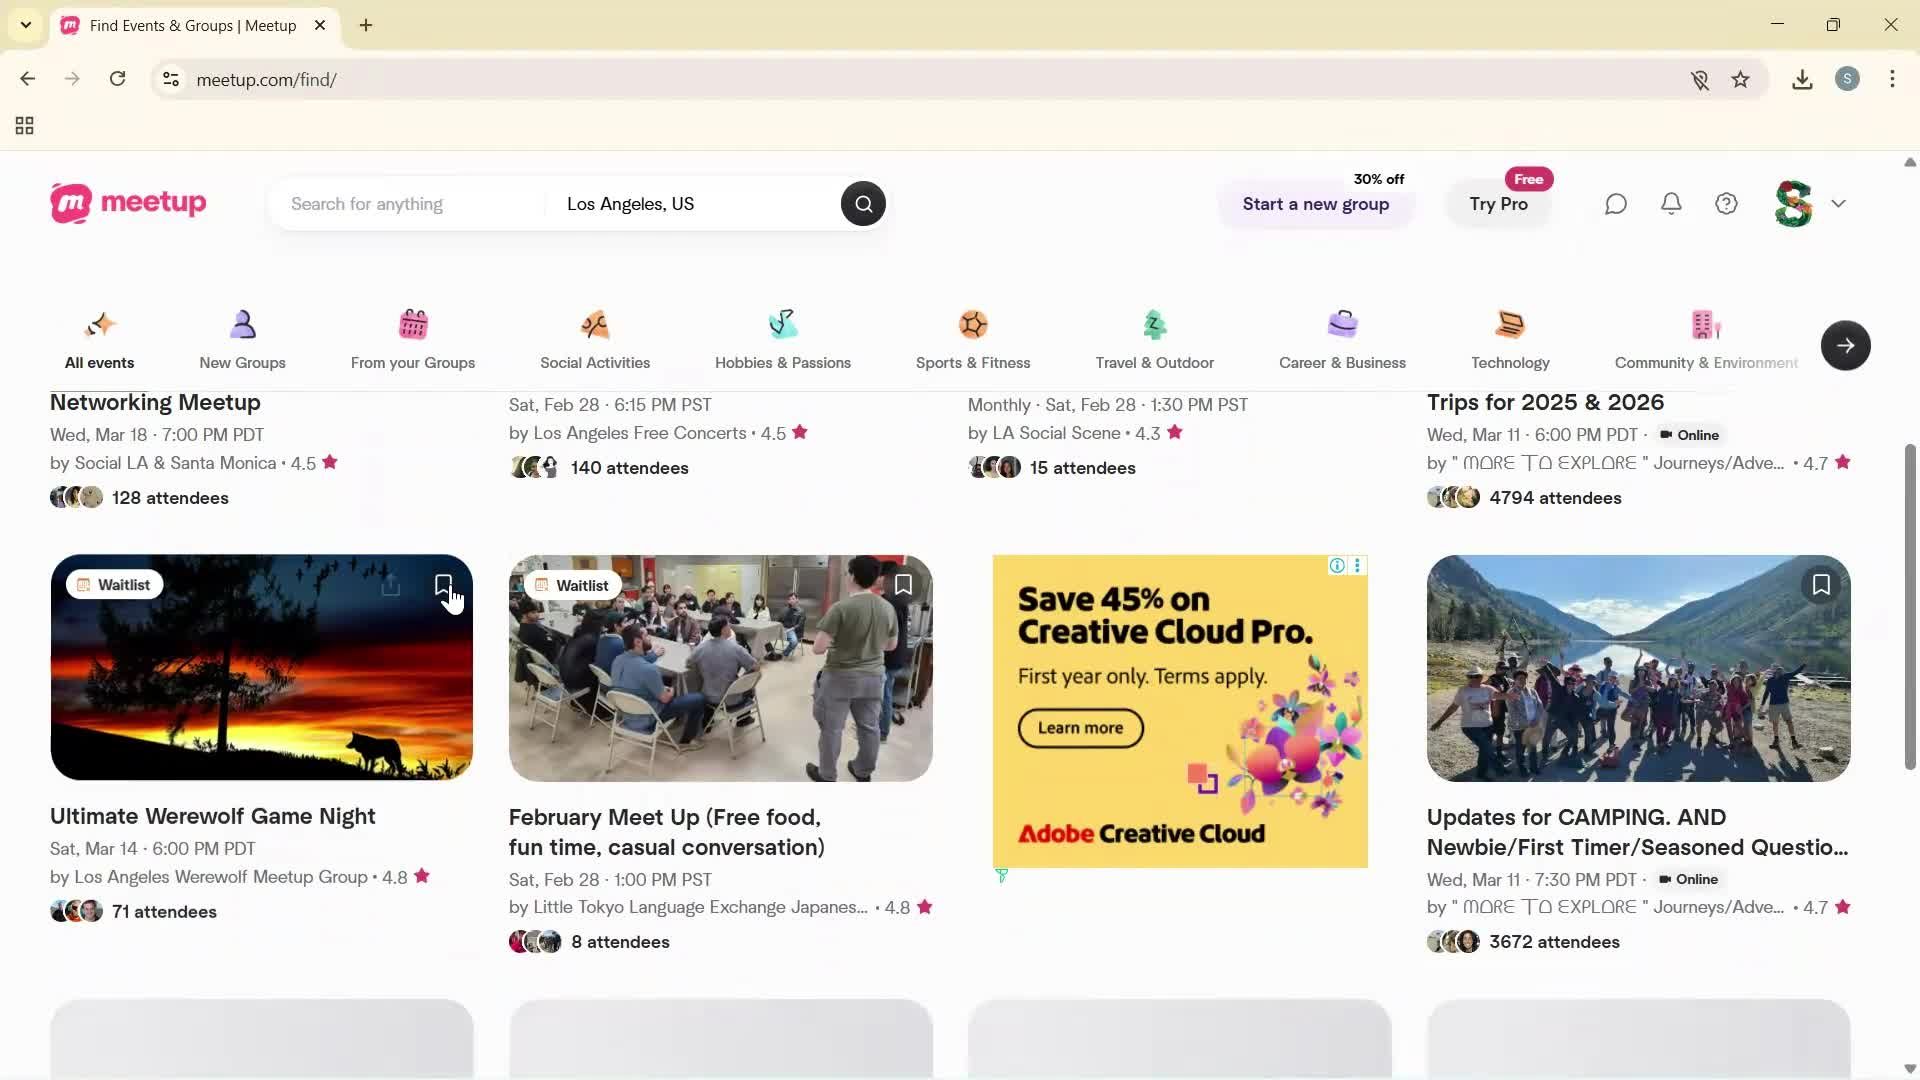Save the February Meet Up event
1920x1080 pixels.
(x=903, y=585)
